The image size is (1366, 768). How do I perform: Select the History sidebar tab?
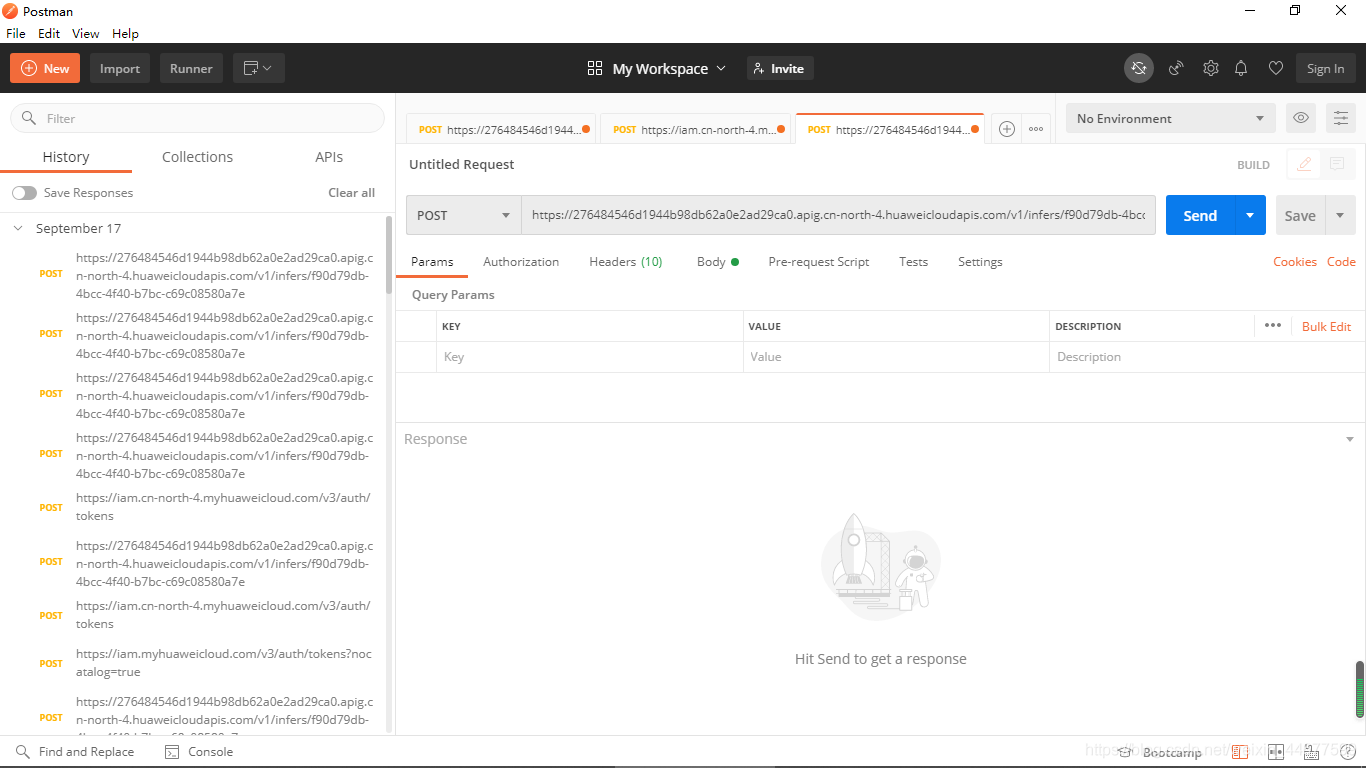tap(66, 157)
